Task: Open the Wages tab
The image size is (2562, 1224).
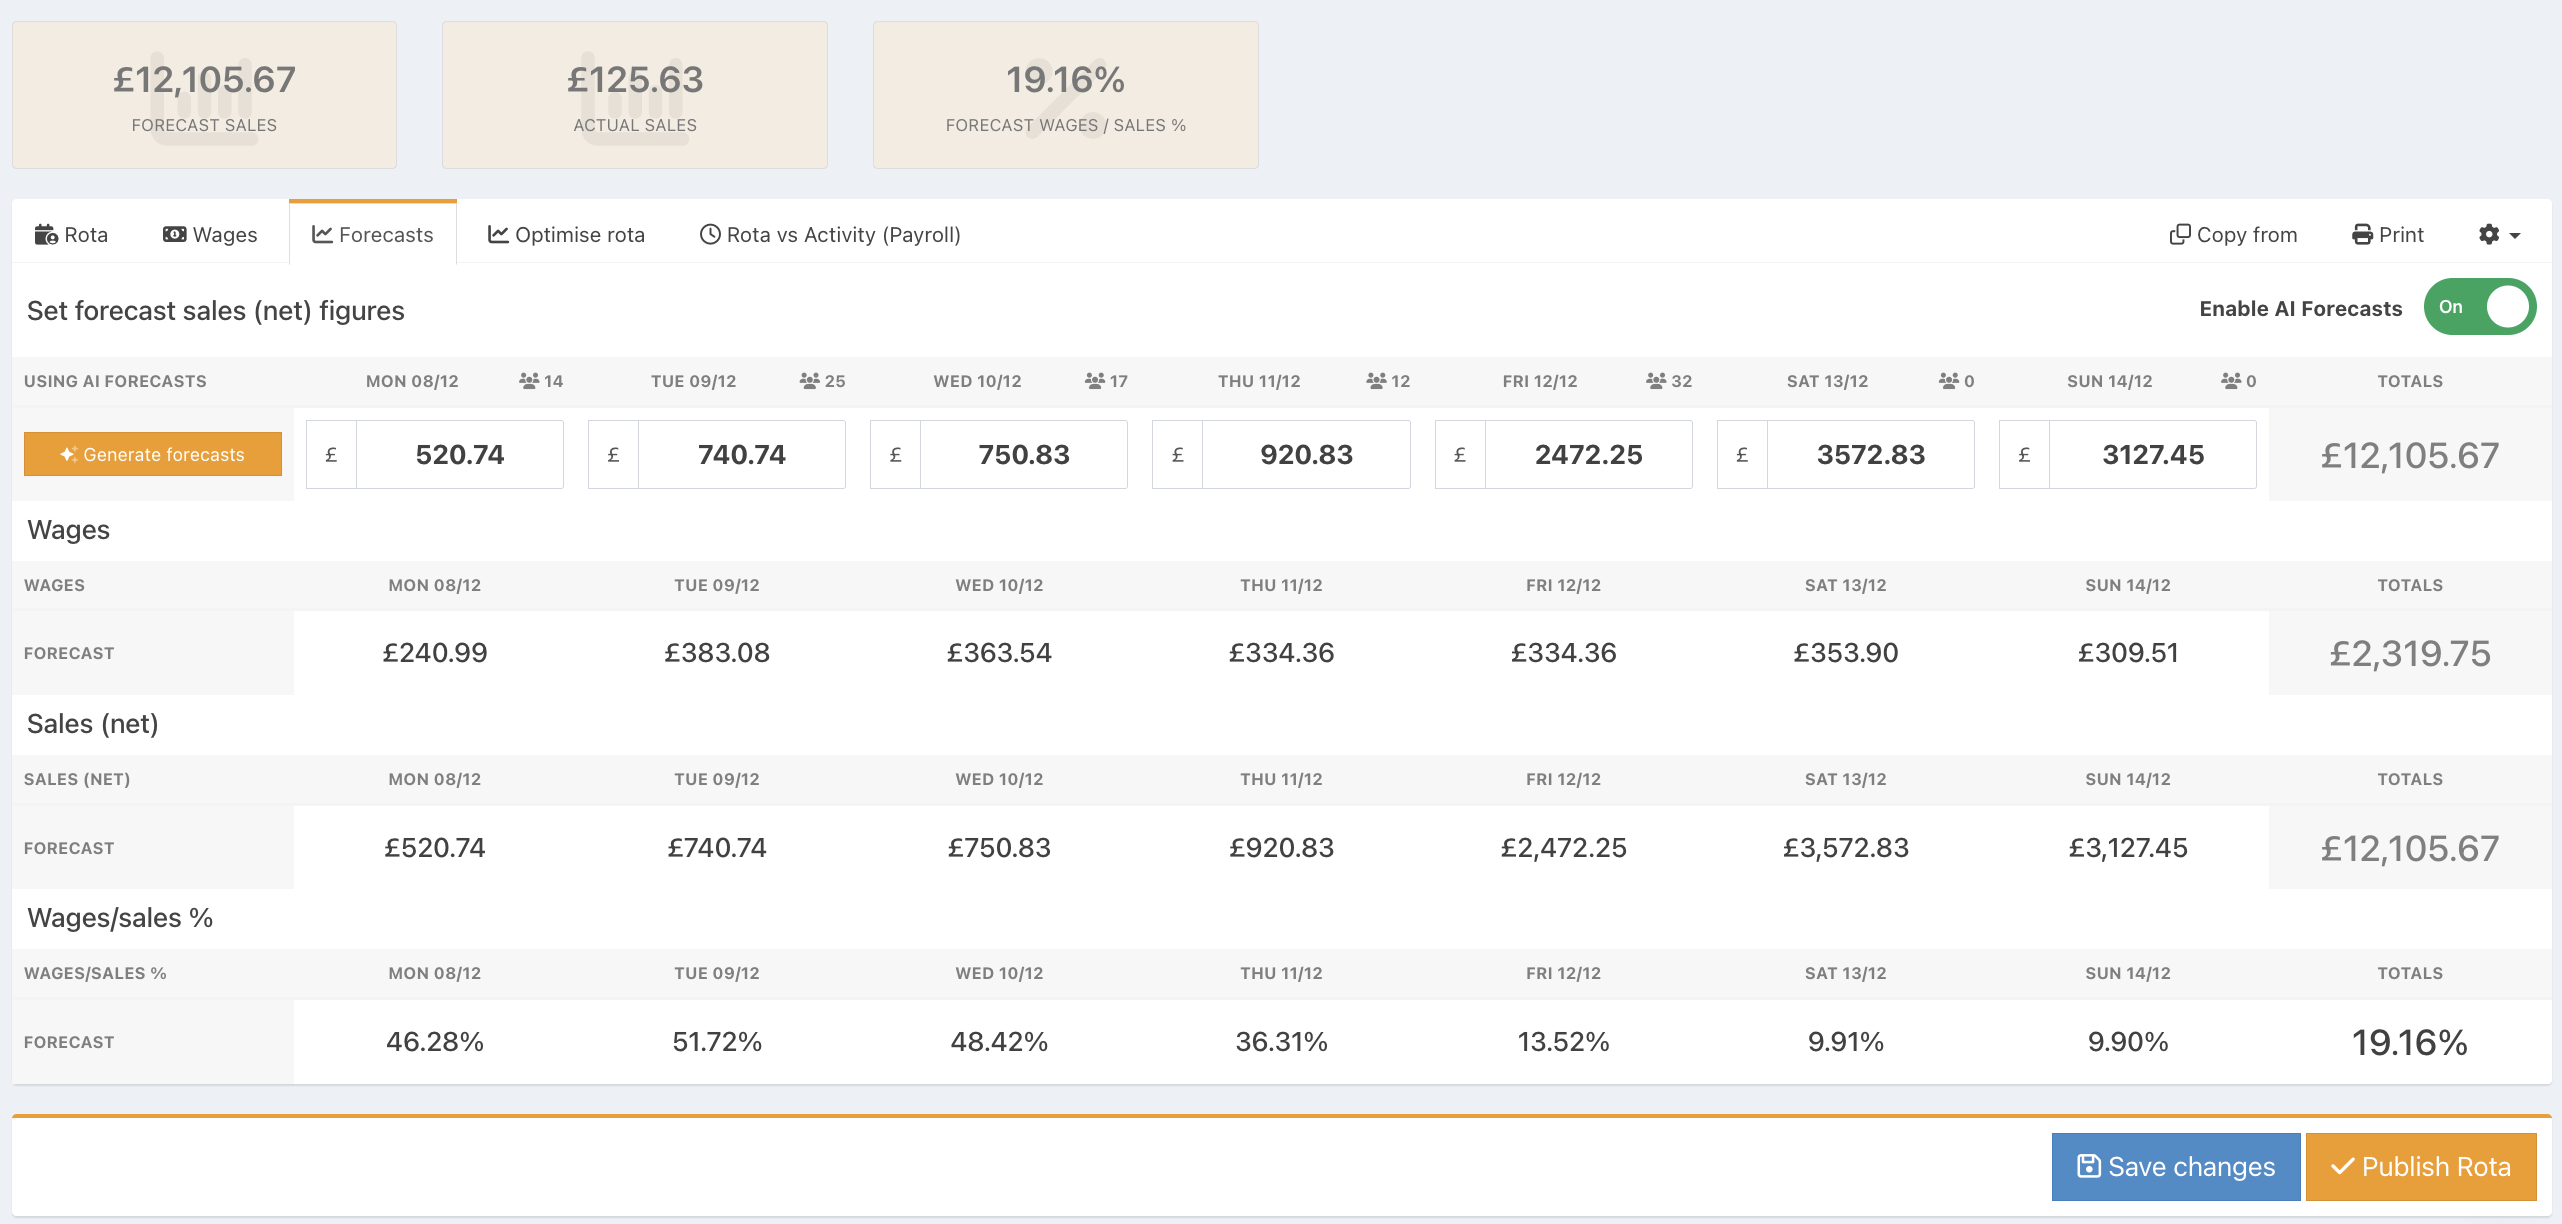Action: 210,234
